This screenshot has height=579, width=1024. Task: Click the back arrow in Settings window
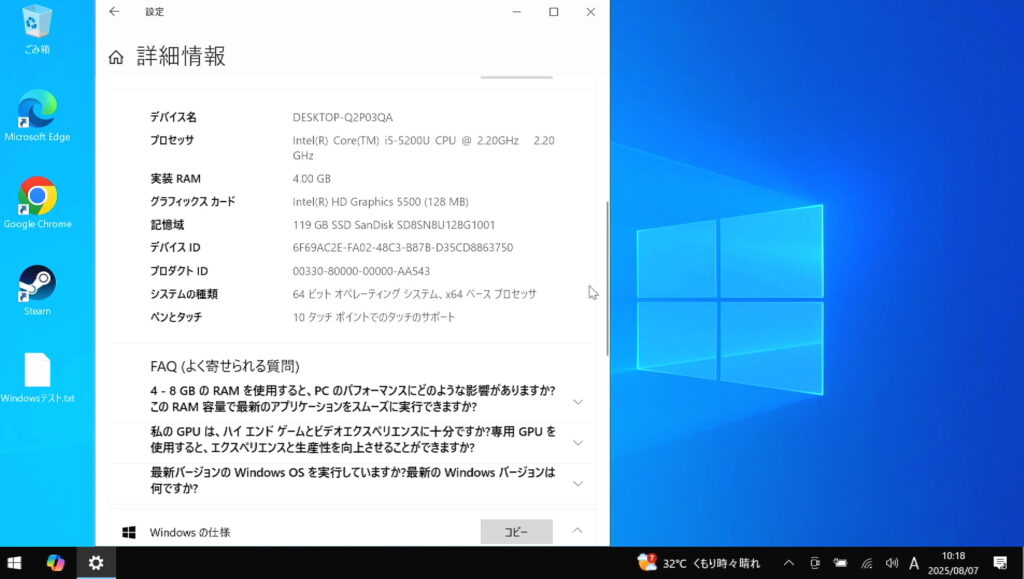coord(114,12)
